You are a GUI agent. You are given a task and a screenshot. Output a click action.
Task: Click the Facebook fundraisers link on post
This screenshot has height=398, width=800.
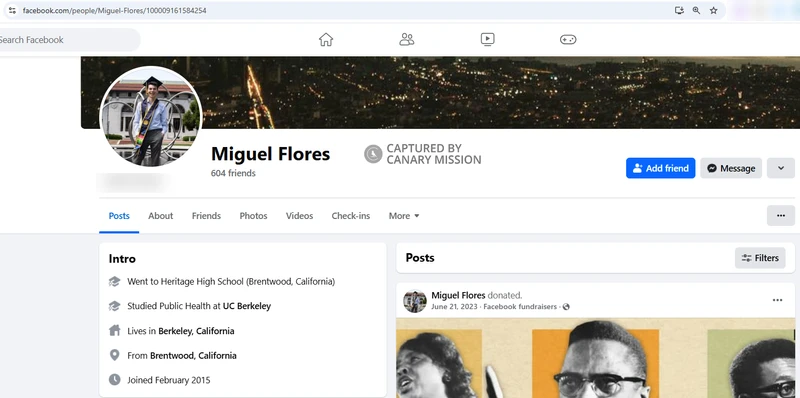(x=521, y=307)
